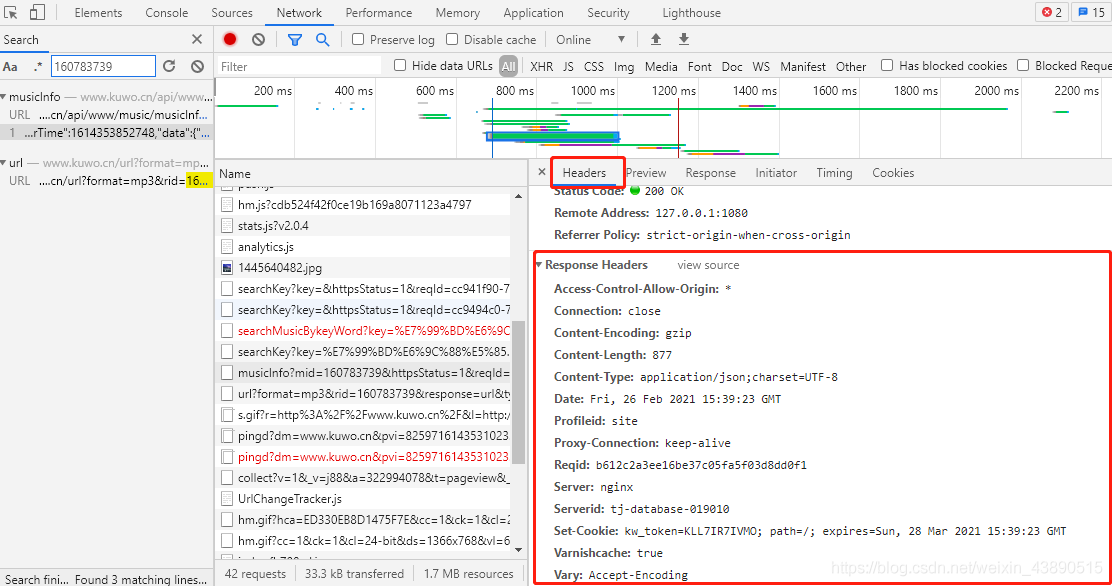Switch to the Console tab
This screenshot has width=1112, height=586.
coord(167,13)
